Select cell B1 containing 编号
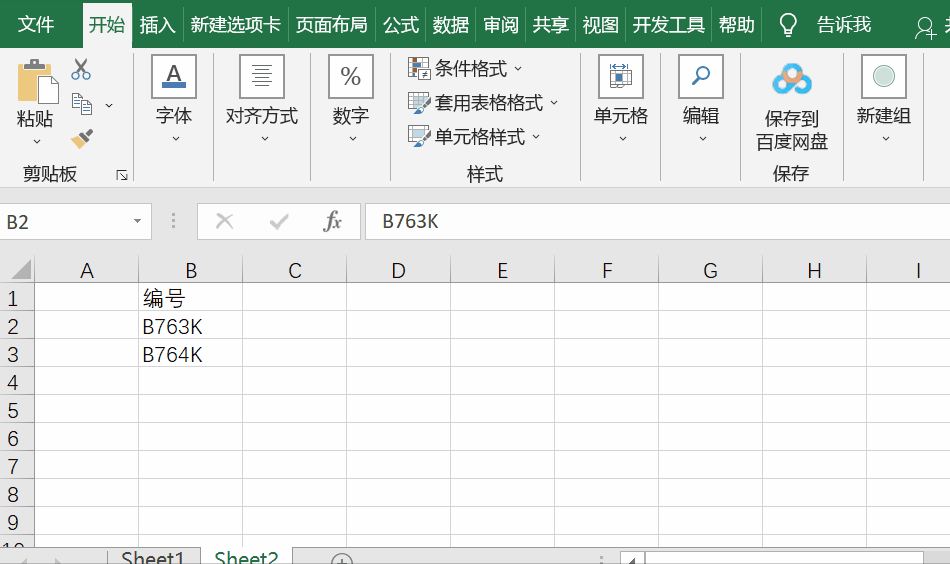The height and width of the screenshot is (564, 950). click(x=190, y=297)
